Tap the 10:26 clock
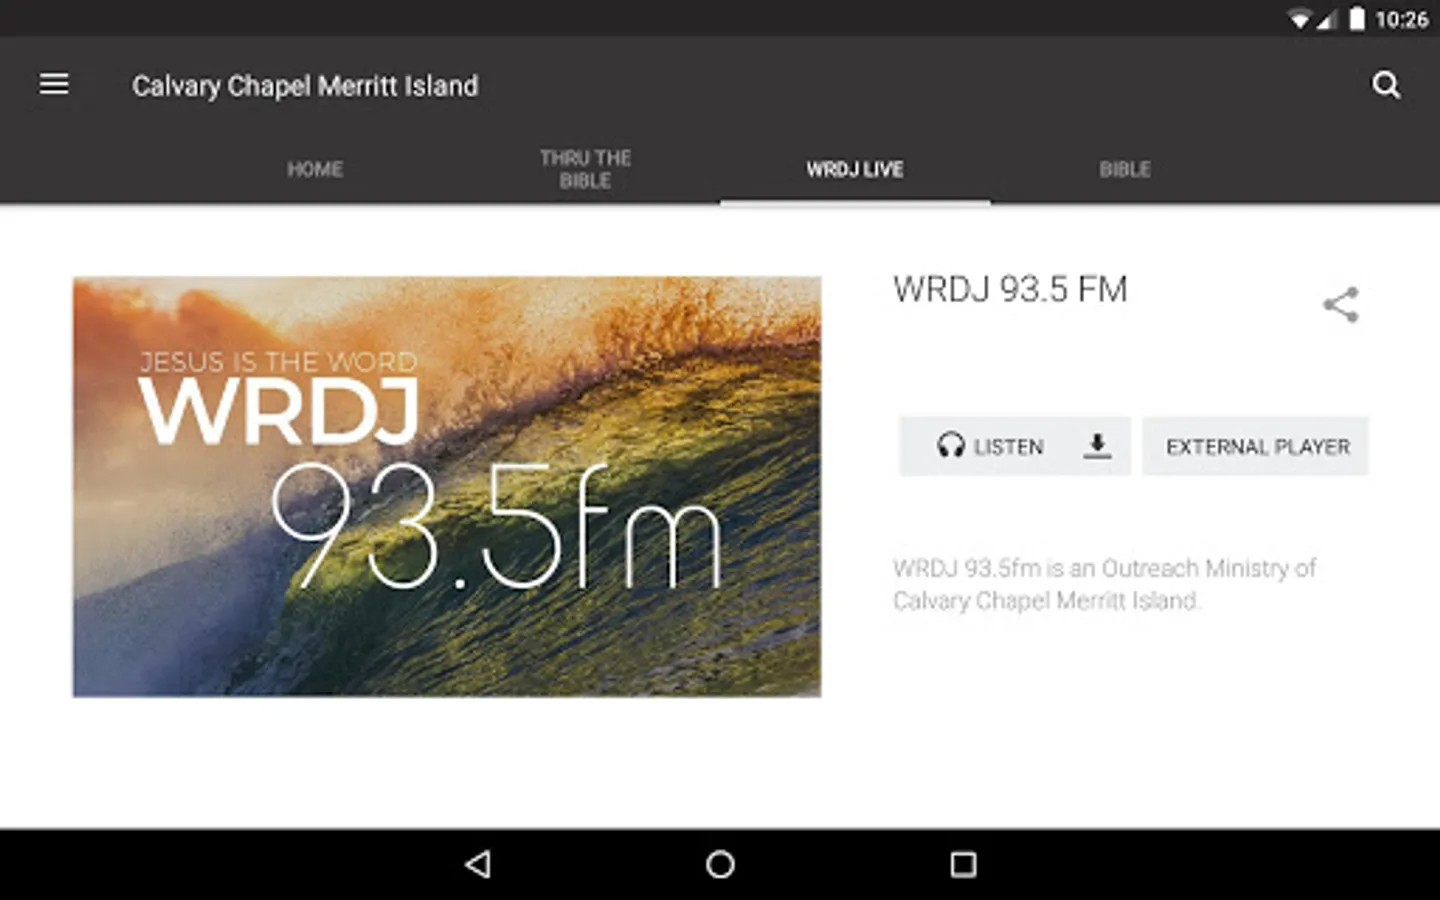The width and height of the screenshot is (1440, 900). [x=1402, y=19]
